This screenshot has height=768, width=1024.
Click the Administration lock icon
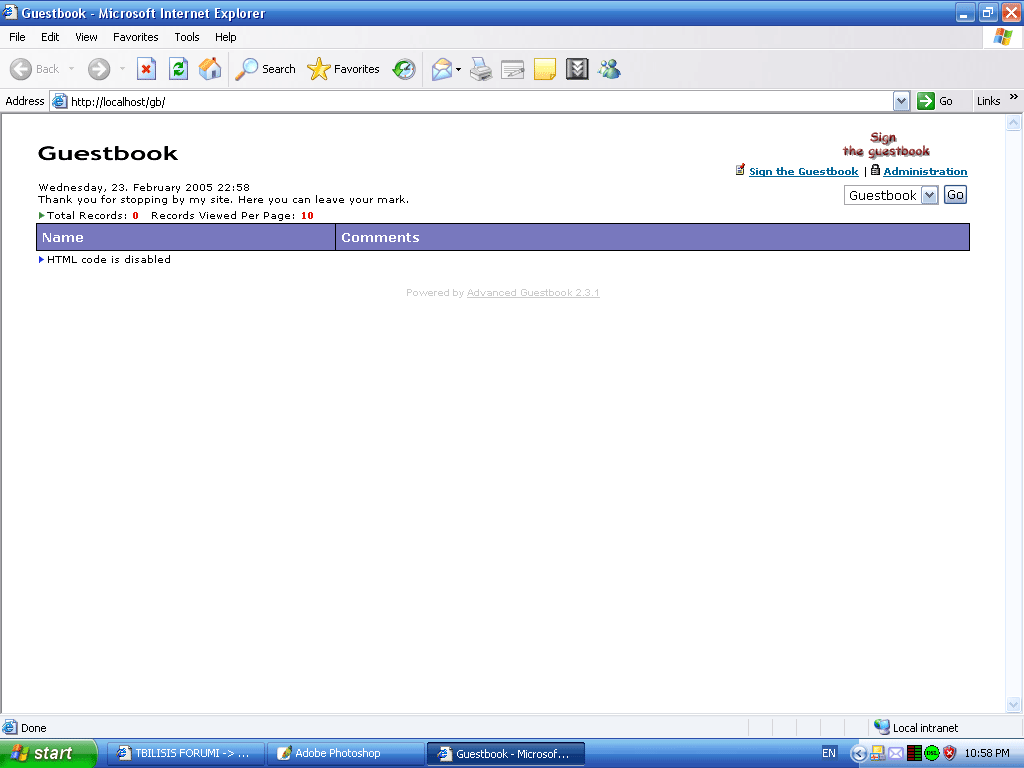click(x=875, y=170)
